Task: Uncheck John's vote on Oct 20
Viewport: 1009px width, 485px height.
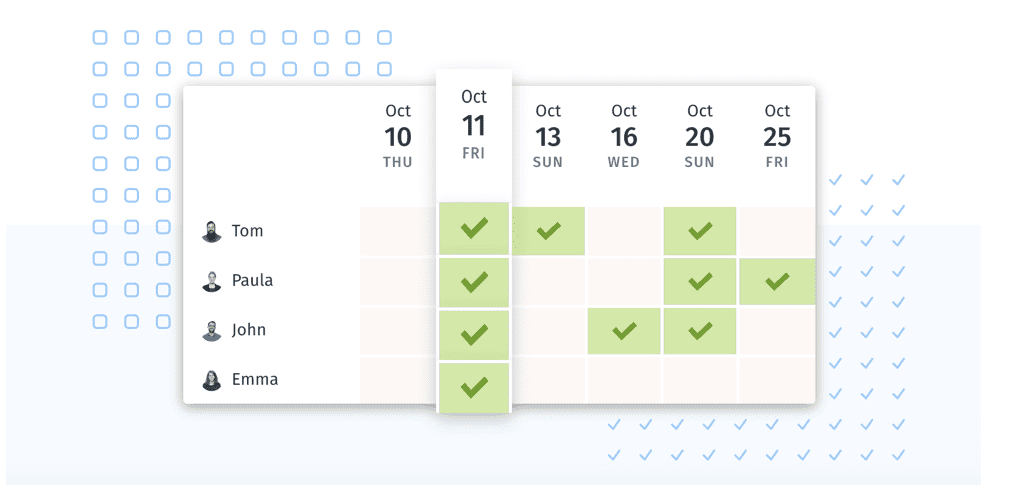Action: pos(700,331)
